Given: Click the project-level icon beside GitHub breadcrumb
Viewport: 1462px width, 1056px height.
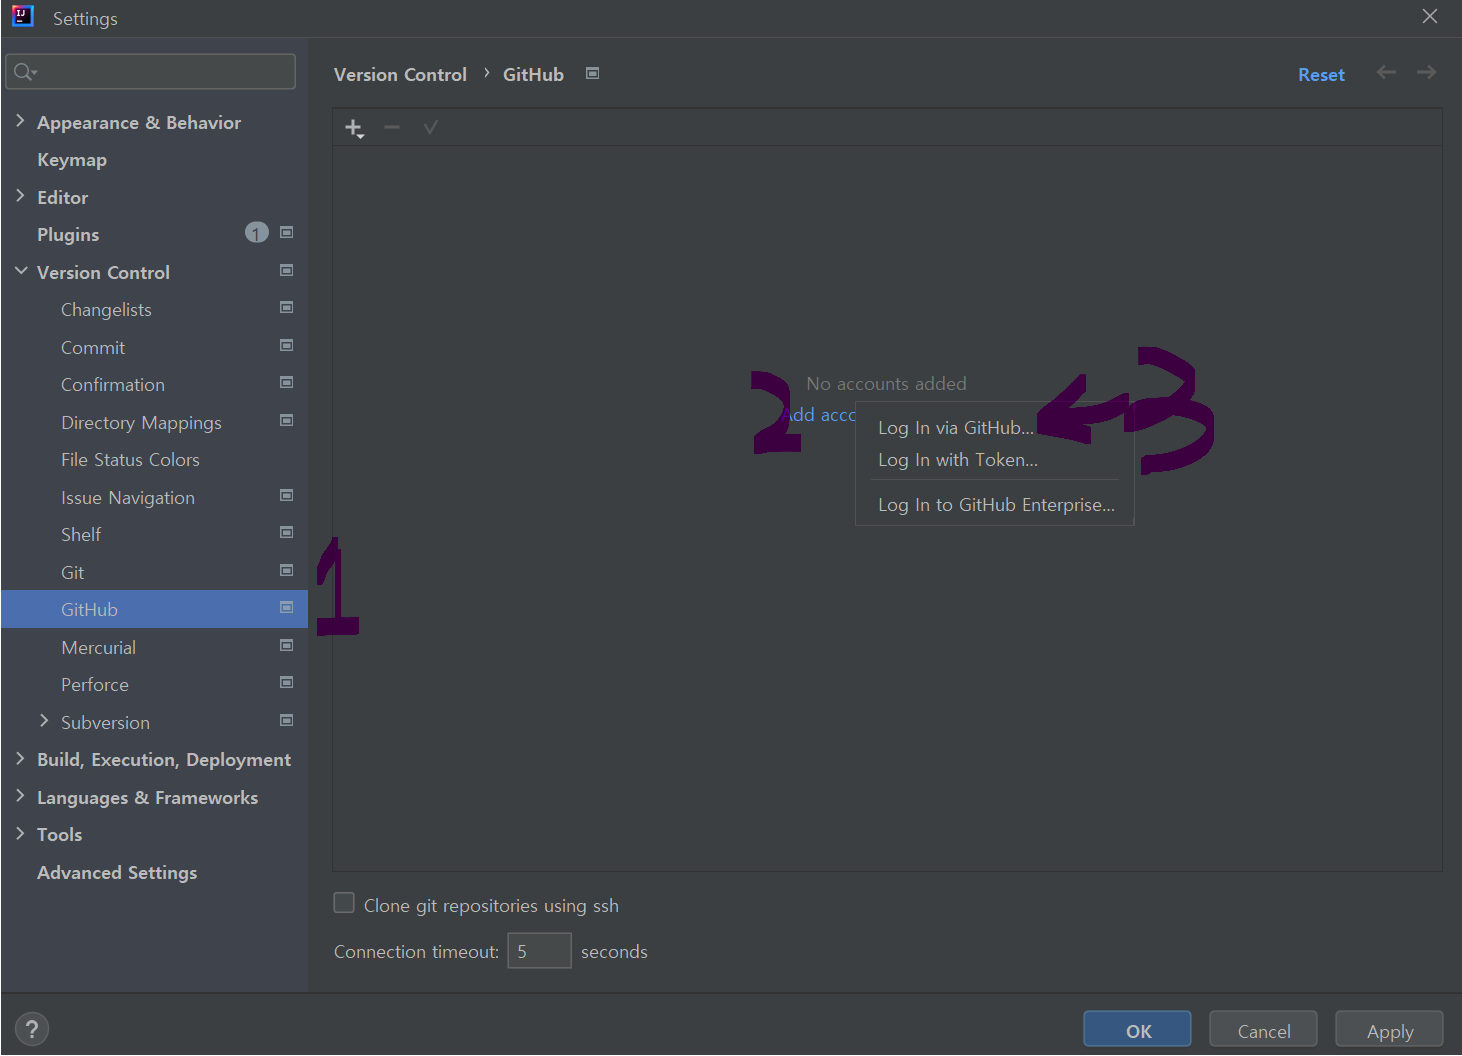Looking at the screenshot, I should point(592,73).
